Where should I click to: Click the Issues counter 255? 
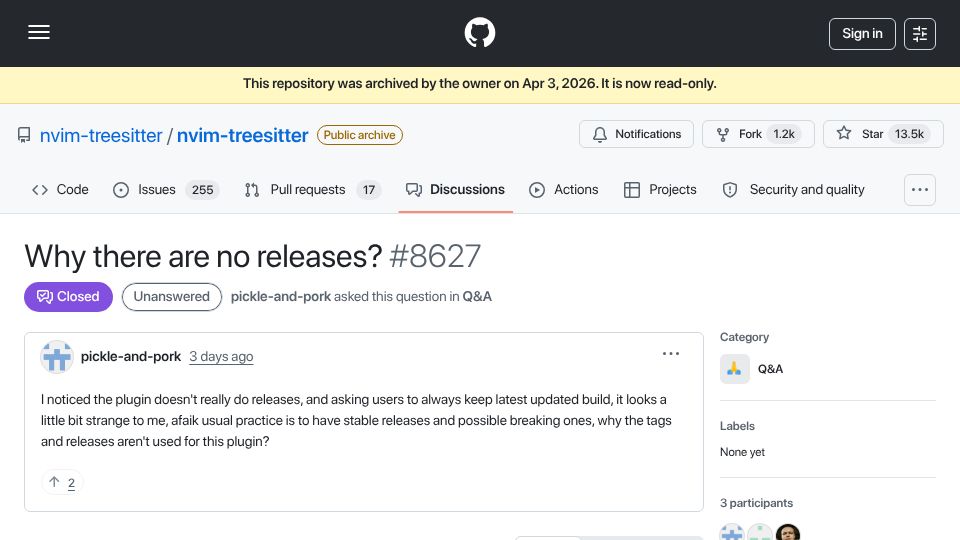tap(203, 190)
